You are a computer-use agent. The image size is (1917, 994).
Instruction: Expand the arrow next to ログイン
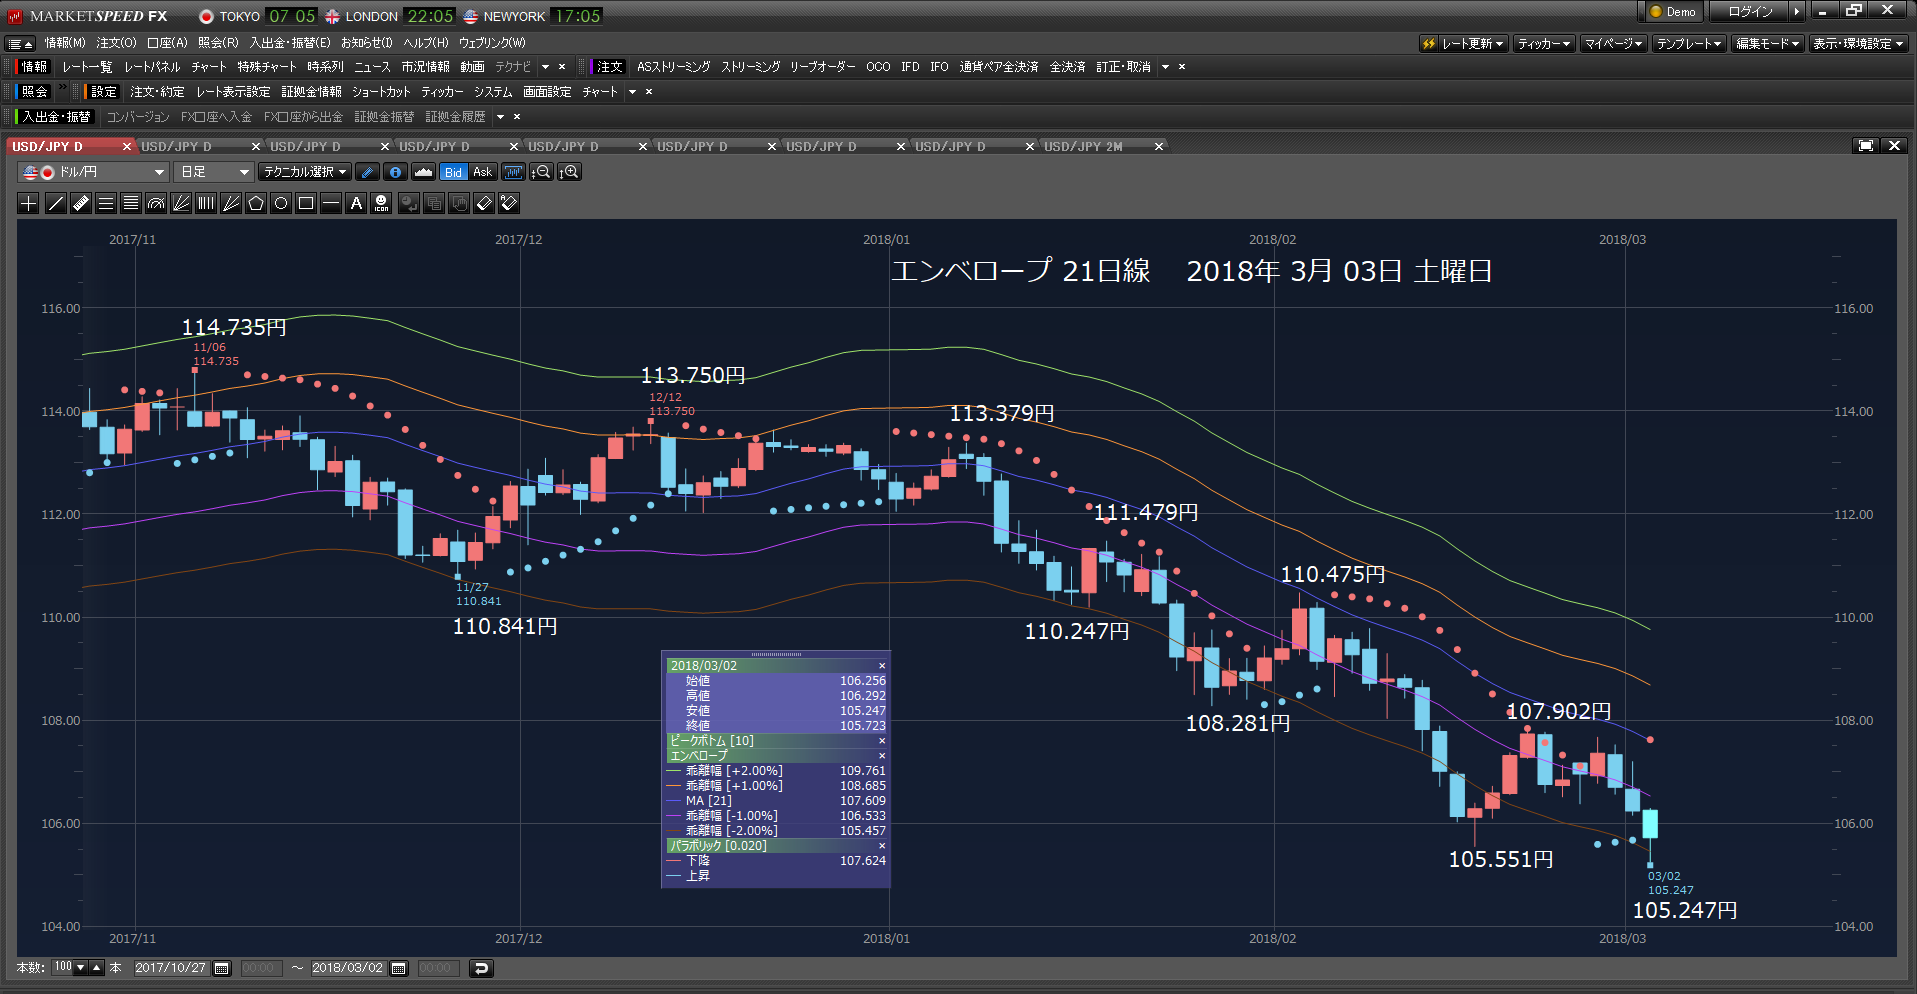pyautogui.click(x=1797, y=12)
